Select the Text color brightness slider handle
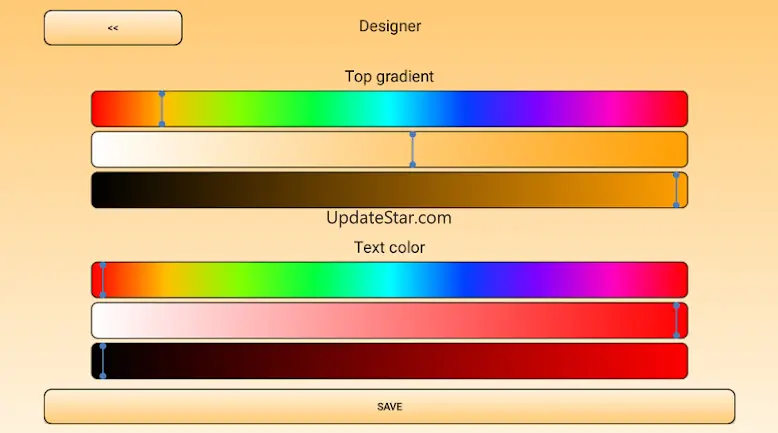778x433 pixels. 103,361
